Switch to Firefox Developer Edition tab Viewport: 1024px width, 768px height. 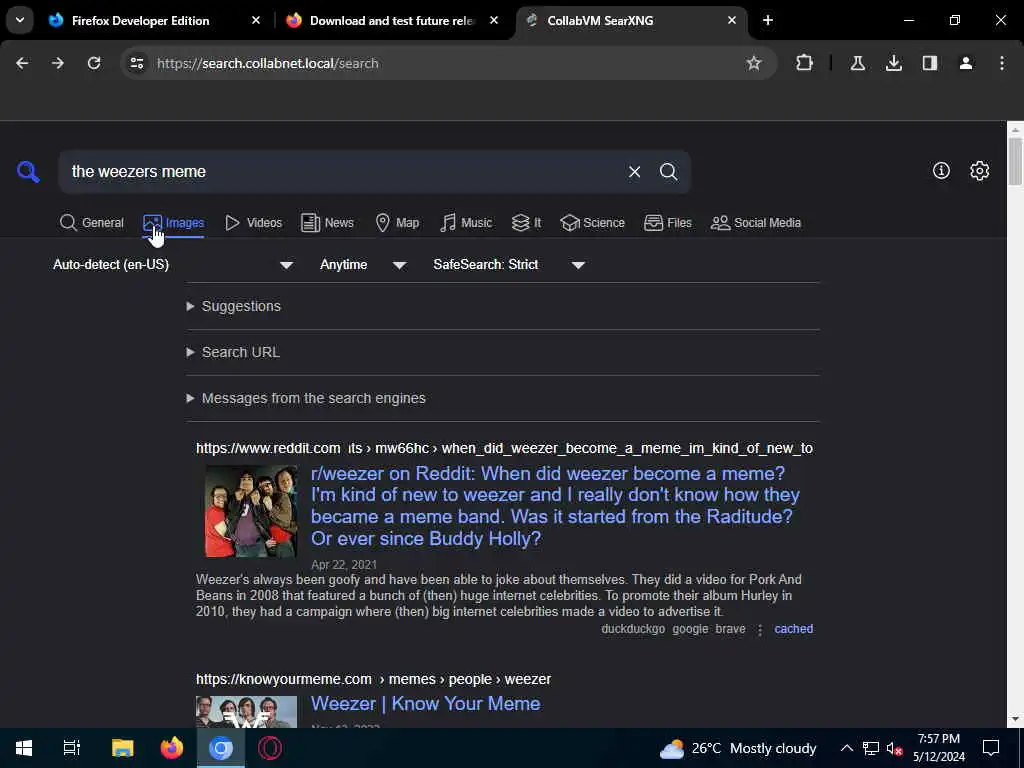(140, 21)
